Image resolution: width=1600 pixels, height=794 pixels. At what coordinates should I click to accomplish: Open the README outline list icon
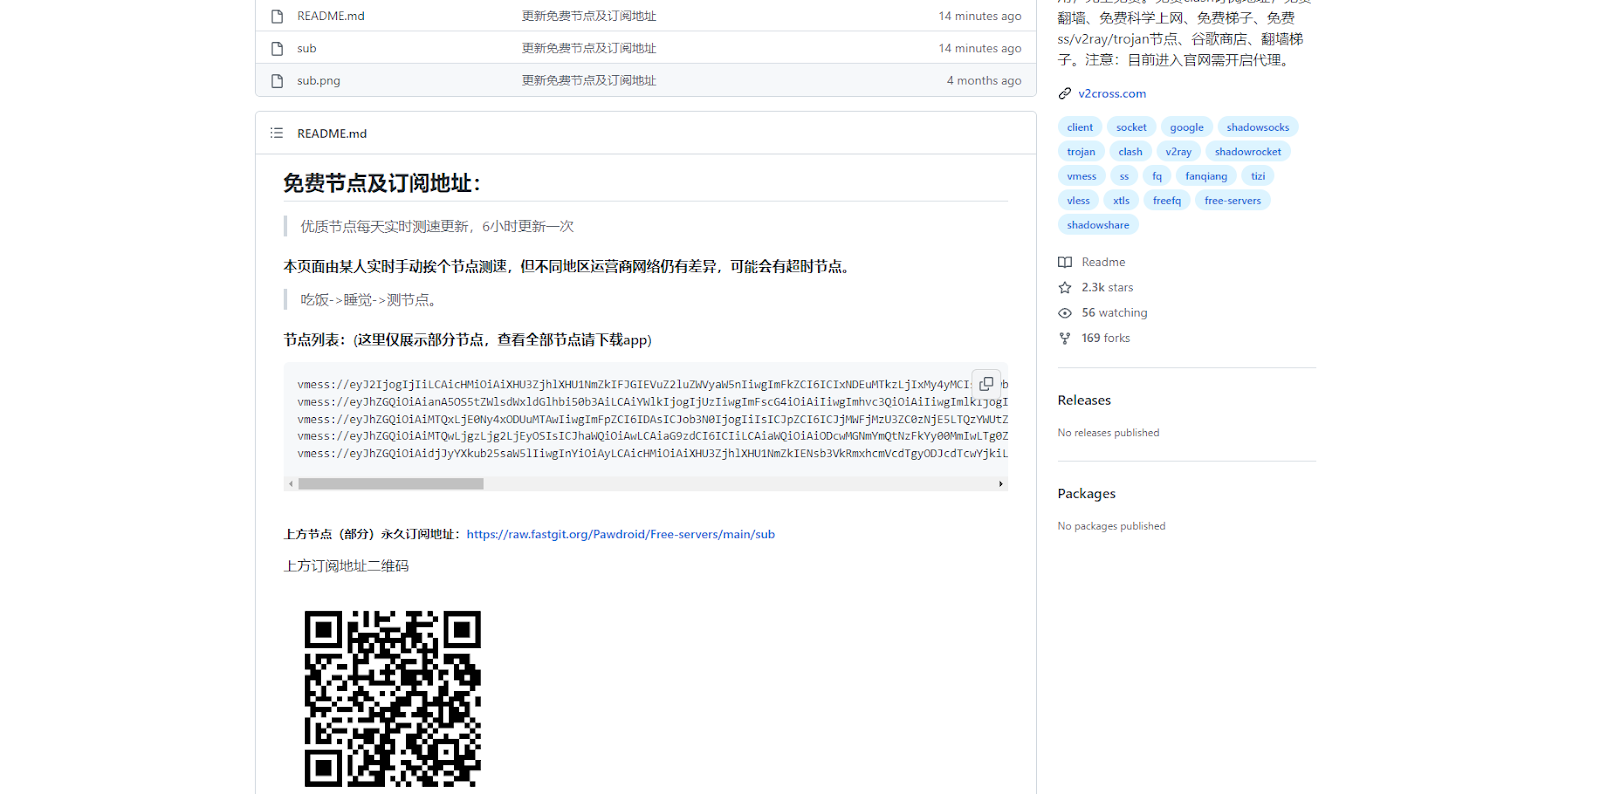click(x=277, y=133)
